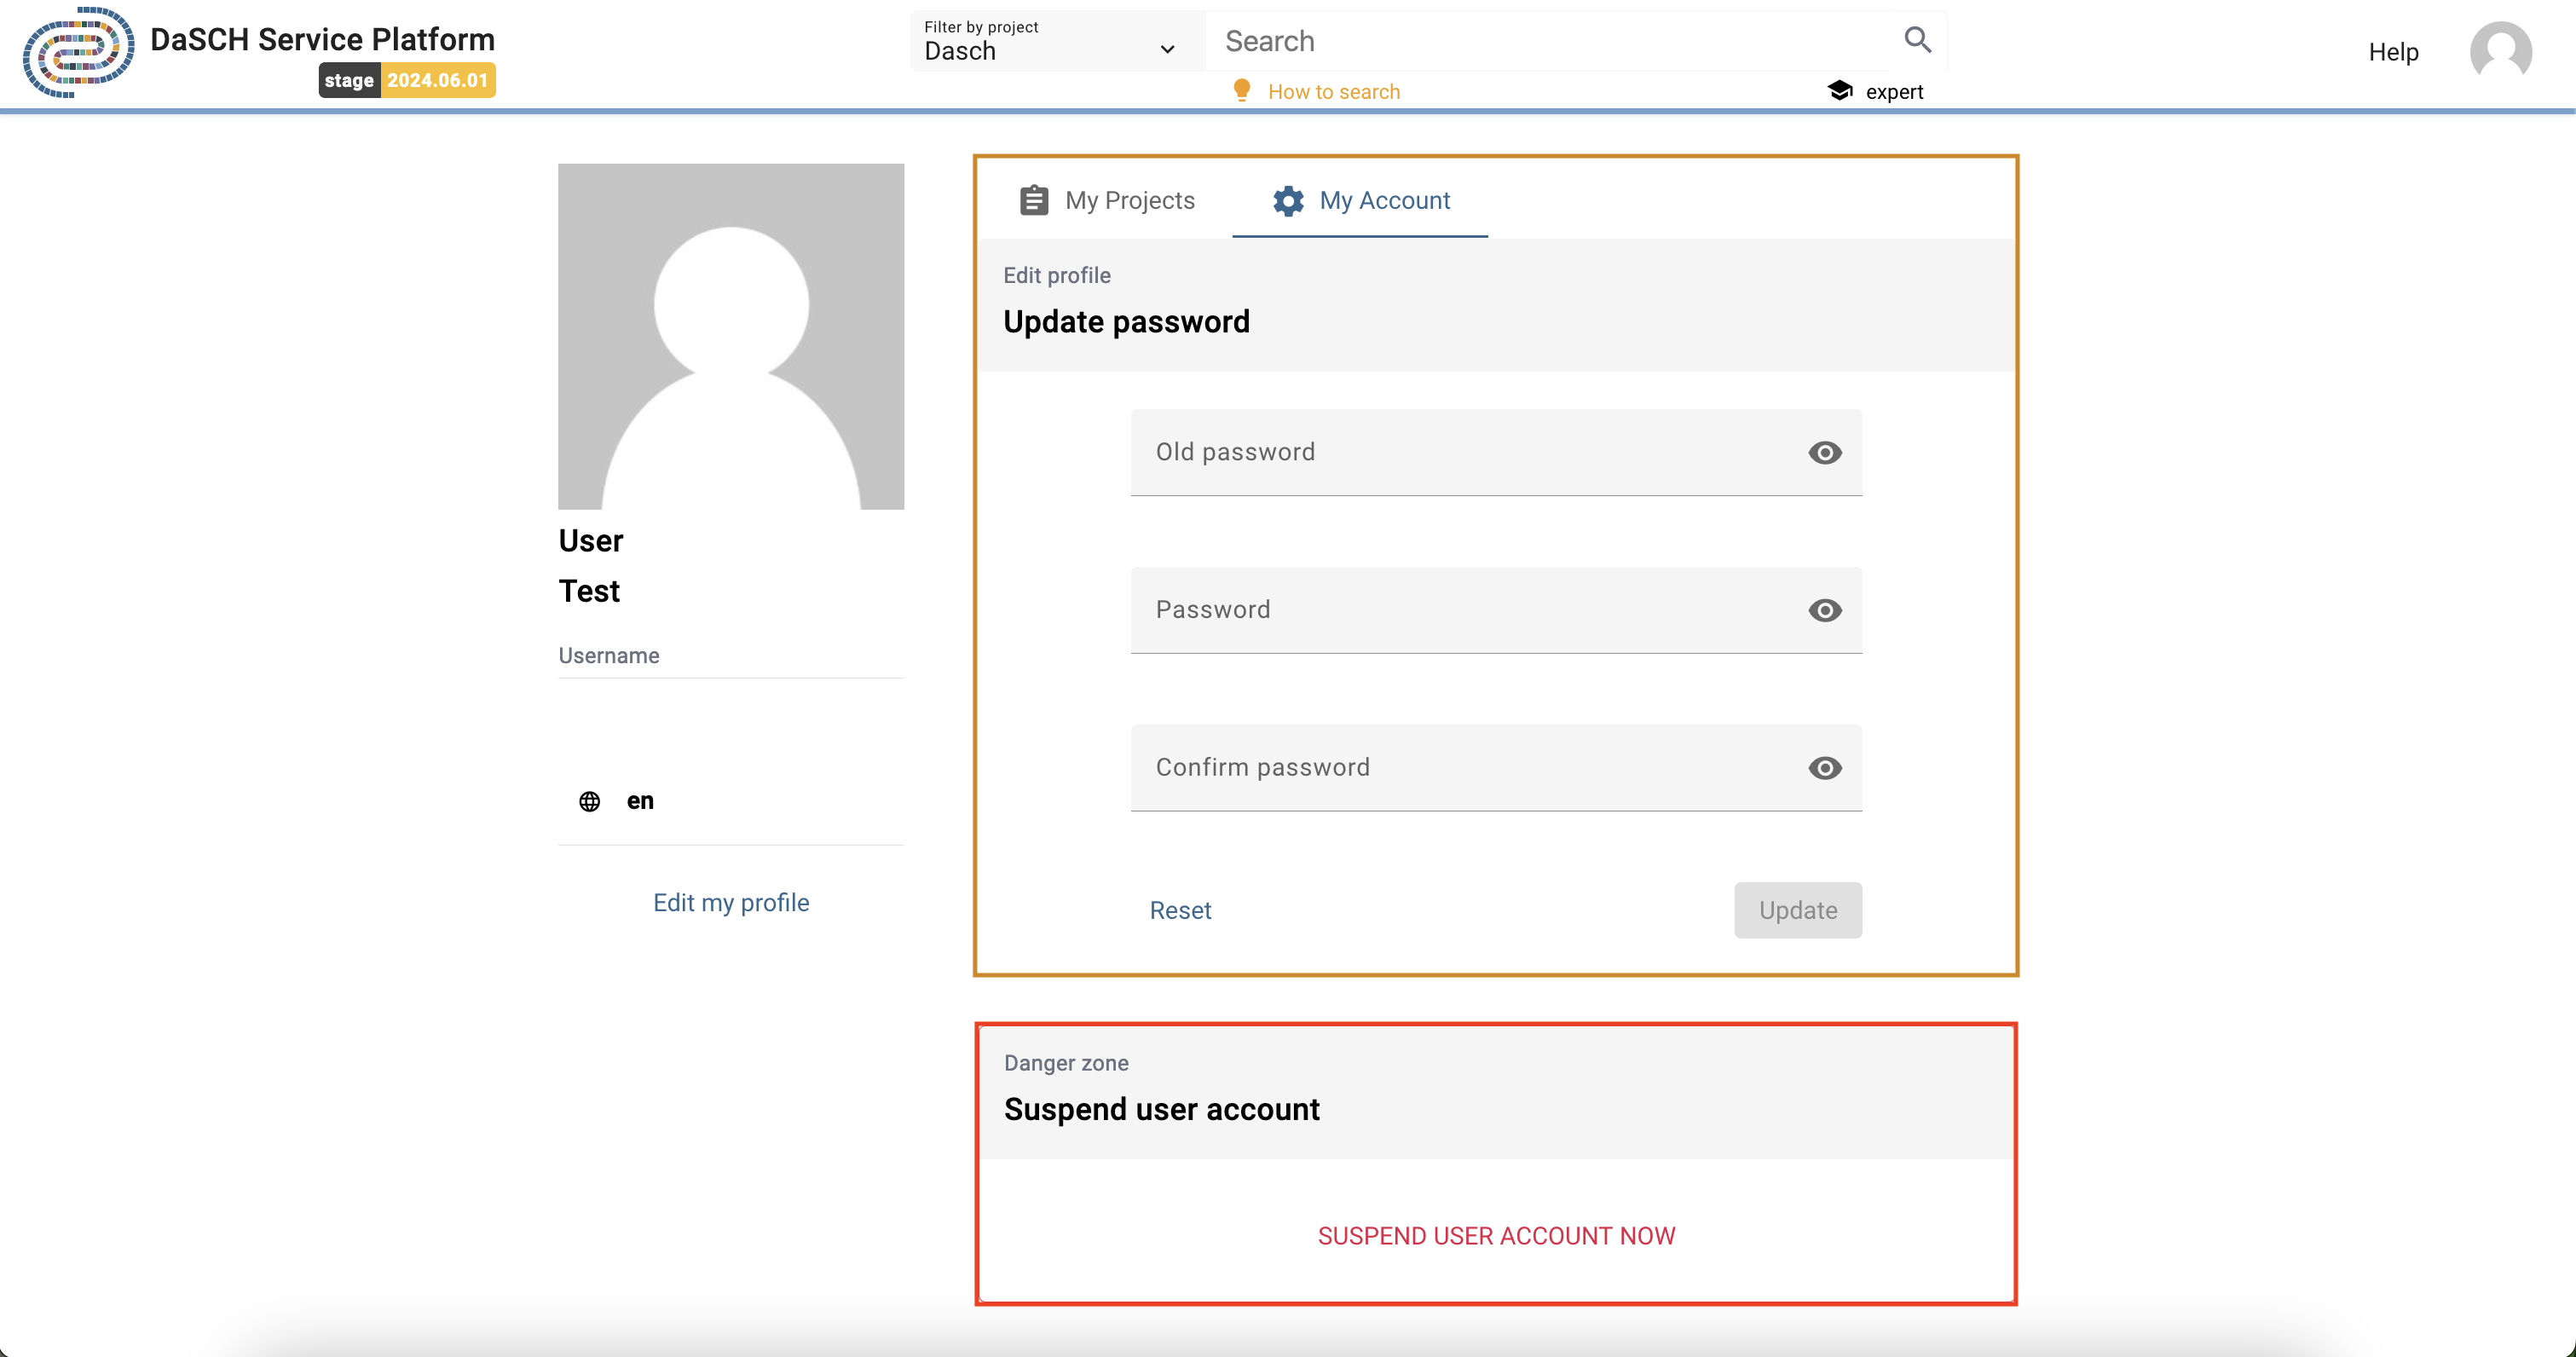Click SUSPEND USER ACCOUNT NOW link
Screen dimensions: 2576x1357
(1498, 1234)
